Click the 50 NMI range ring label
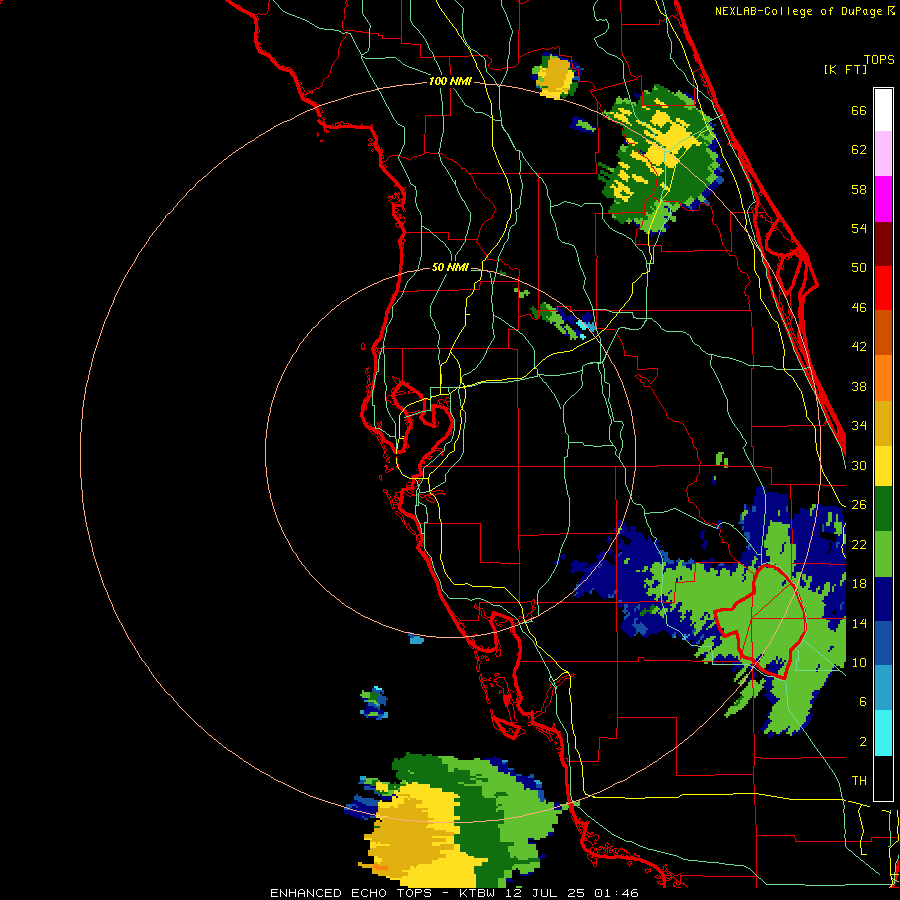The image size is (900, 900). pyautogui.click(x=450, y=267)
